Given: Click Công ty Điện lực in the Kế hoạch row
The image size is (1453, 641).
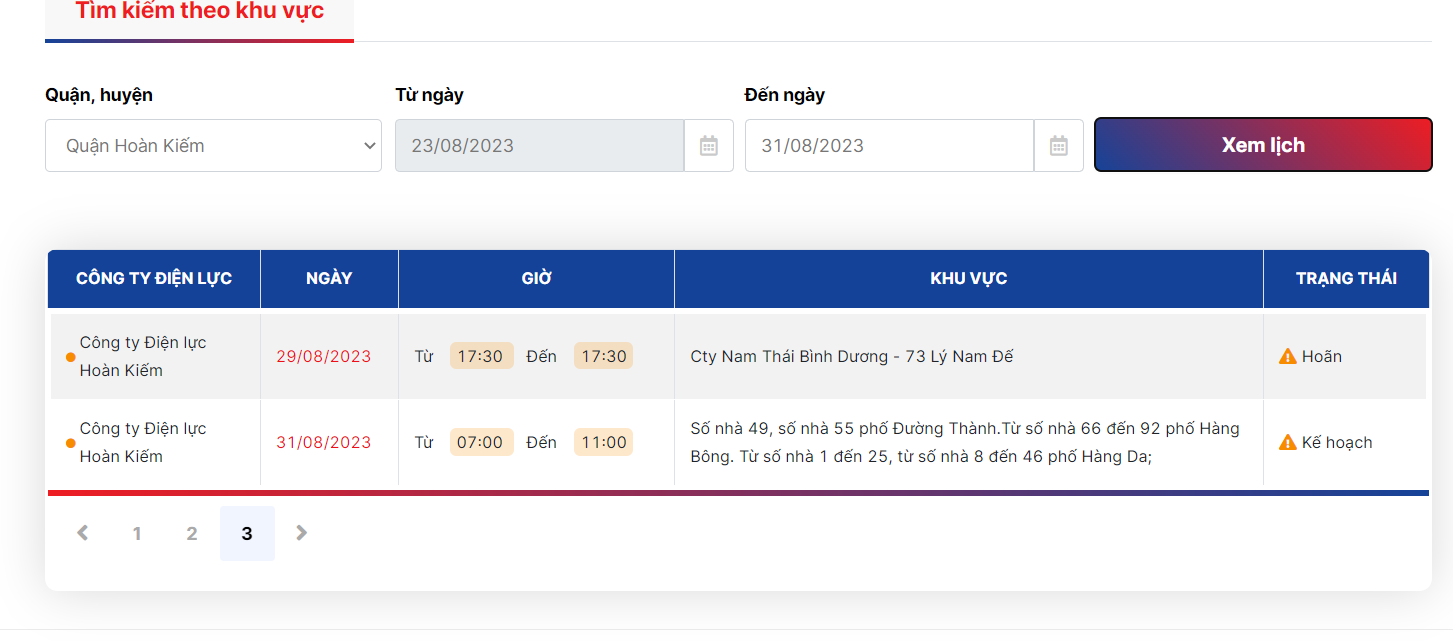Looking at the screenshot, I should click(143, 442).
